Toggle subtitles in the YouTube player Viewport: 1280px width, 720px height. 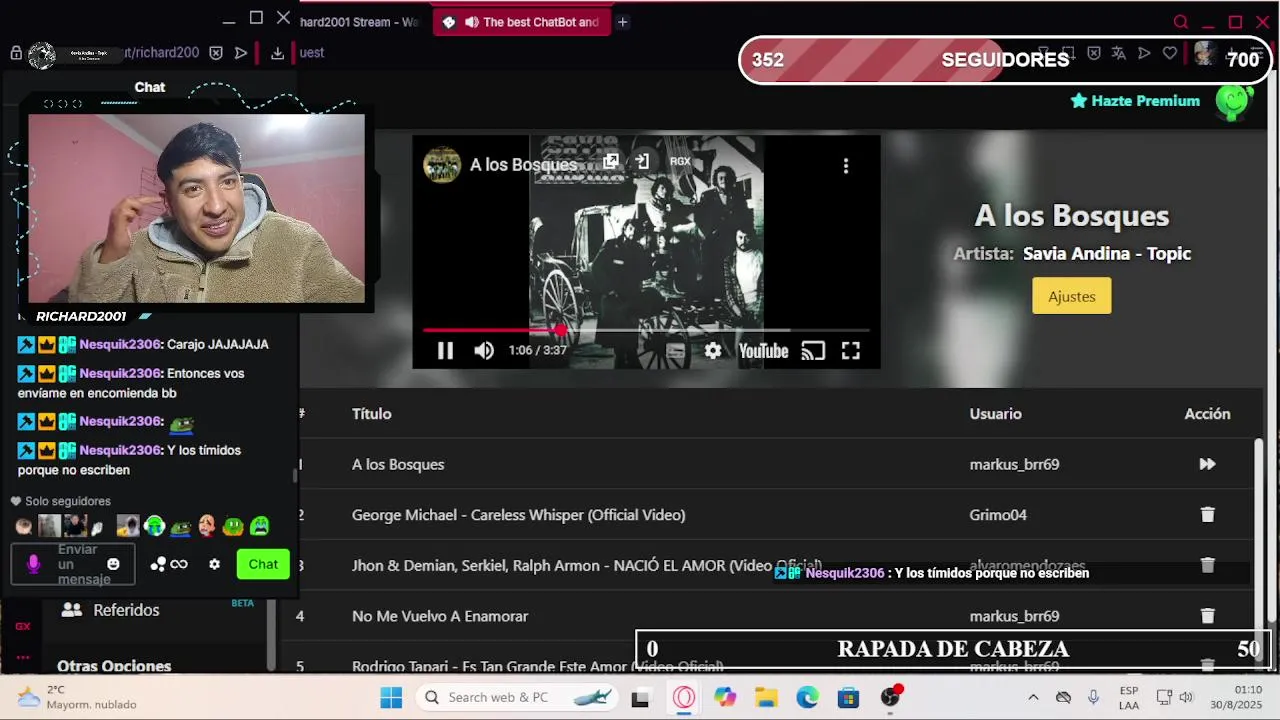[x=676, y=351]
